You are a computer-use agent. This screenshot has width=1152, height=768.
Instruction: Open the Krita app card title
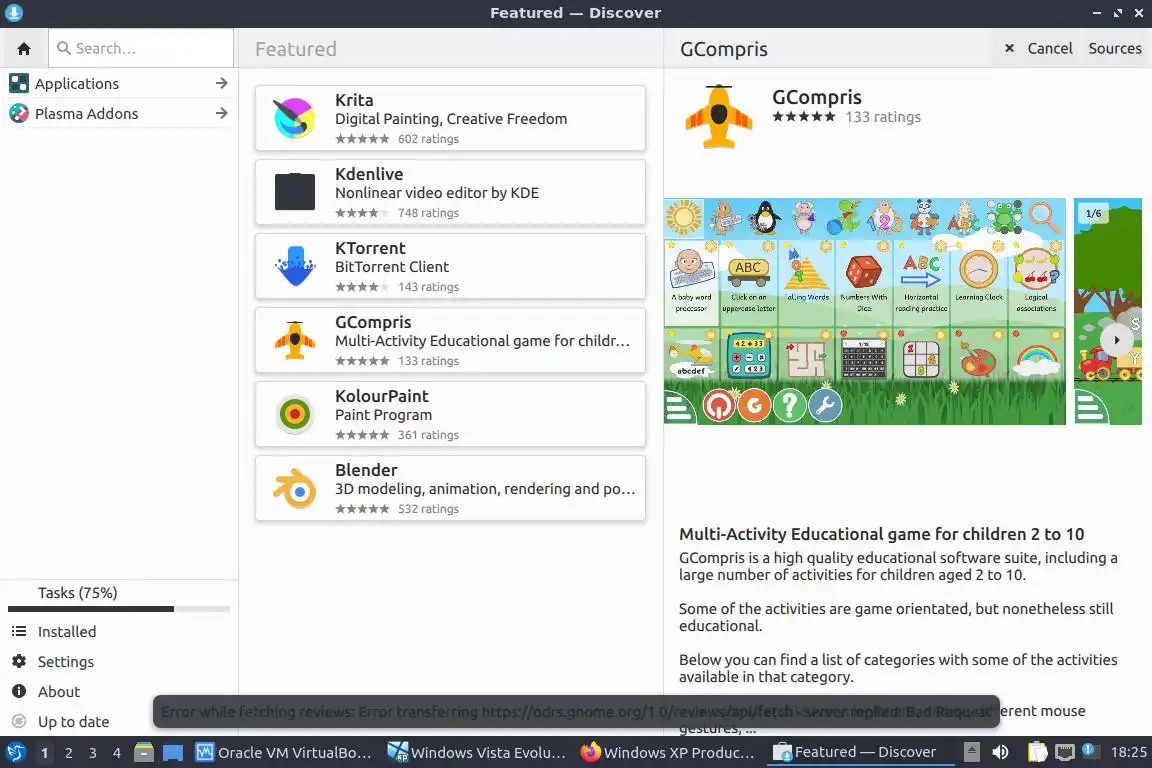(x=354, y=100)
